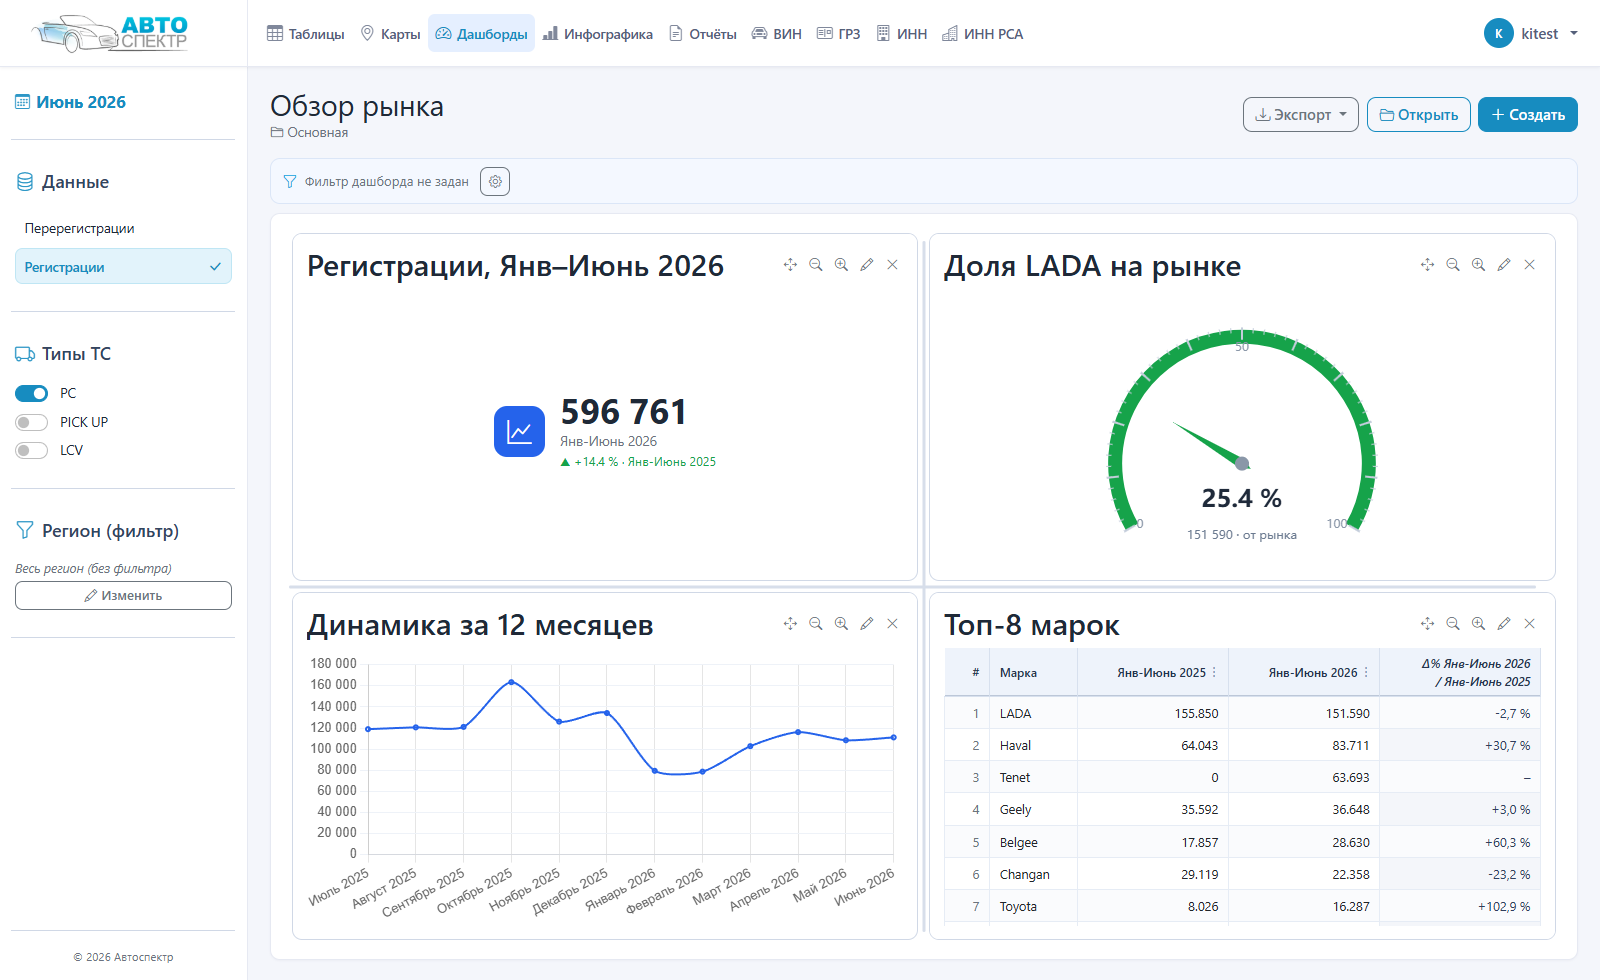Select the Регистрации data source

coord(123,266)
